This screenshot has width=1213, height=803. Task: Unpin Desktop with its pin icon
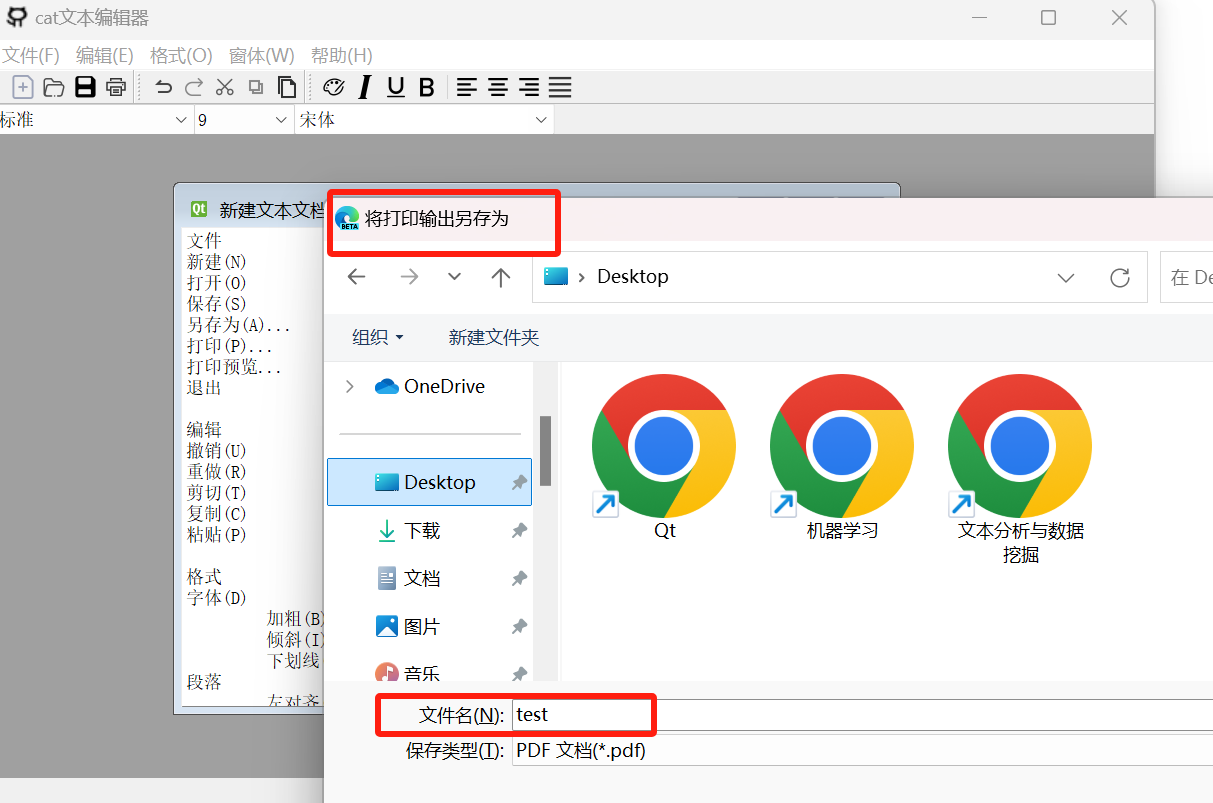tap(519, 482)
